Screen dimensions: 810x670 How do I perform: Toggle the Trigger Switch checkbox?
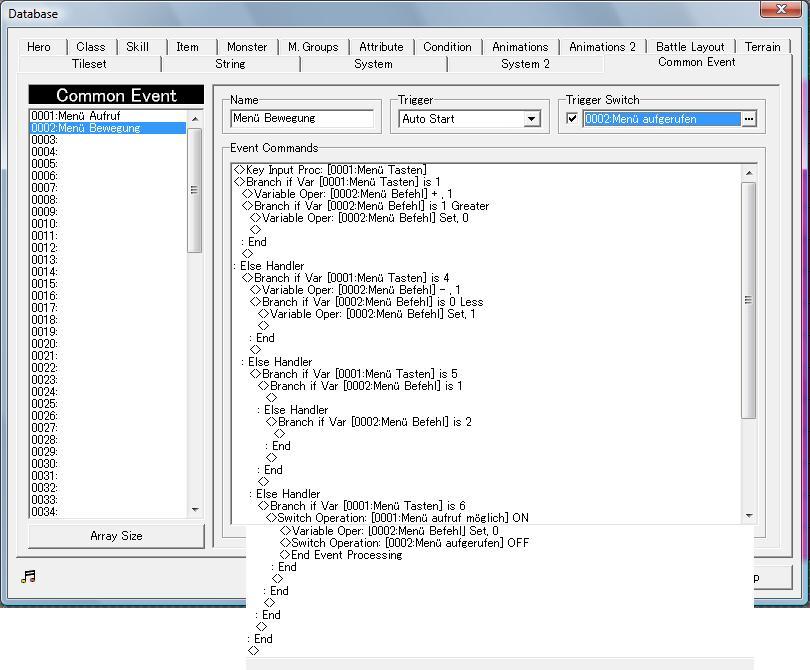(x=572, y=118)
